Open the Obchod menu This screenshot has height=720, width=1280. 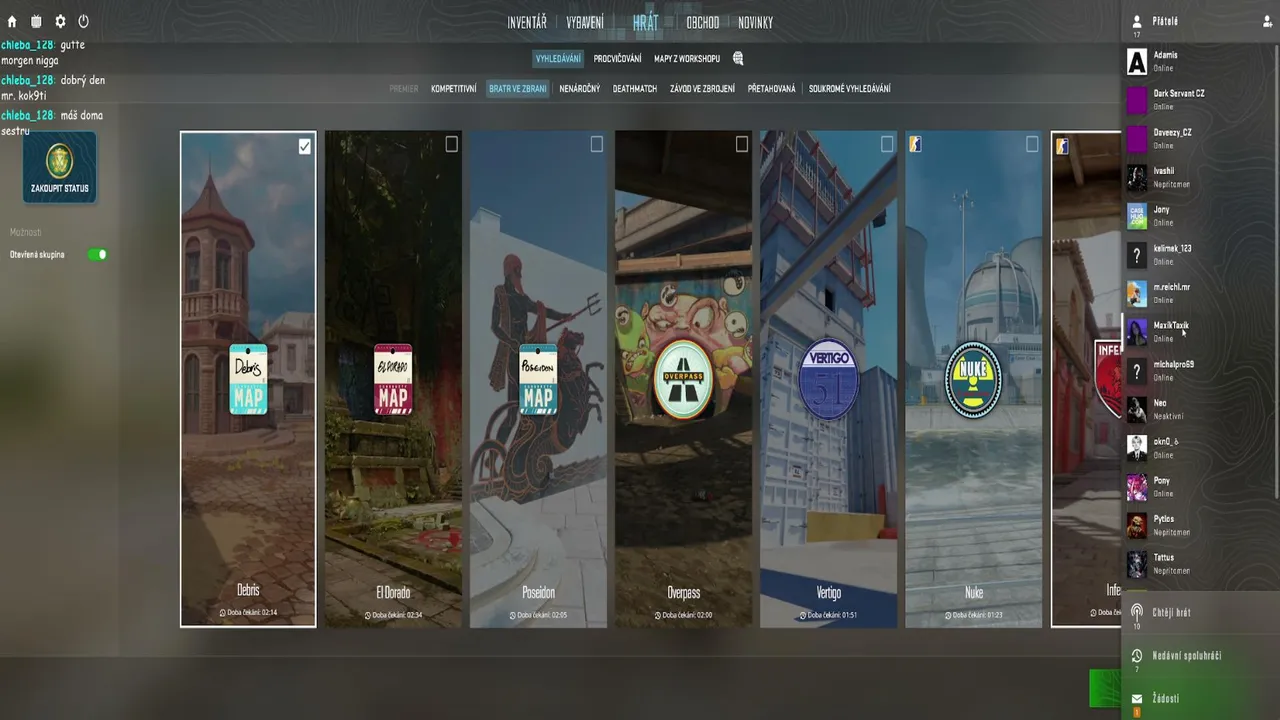(x=703, y=23)
